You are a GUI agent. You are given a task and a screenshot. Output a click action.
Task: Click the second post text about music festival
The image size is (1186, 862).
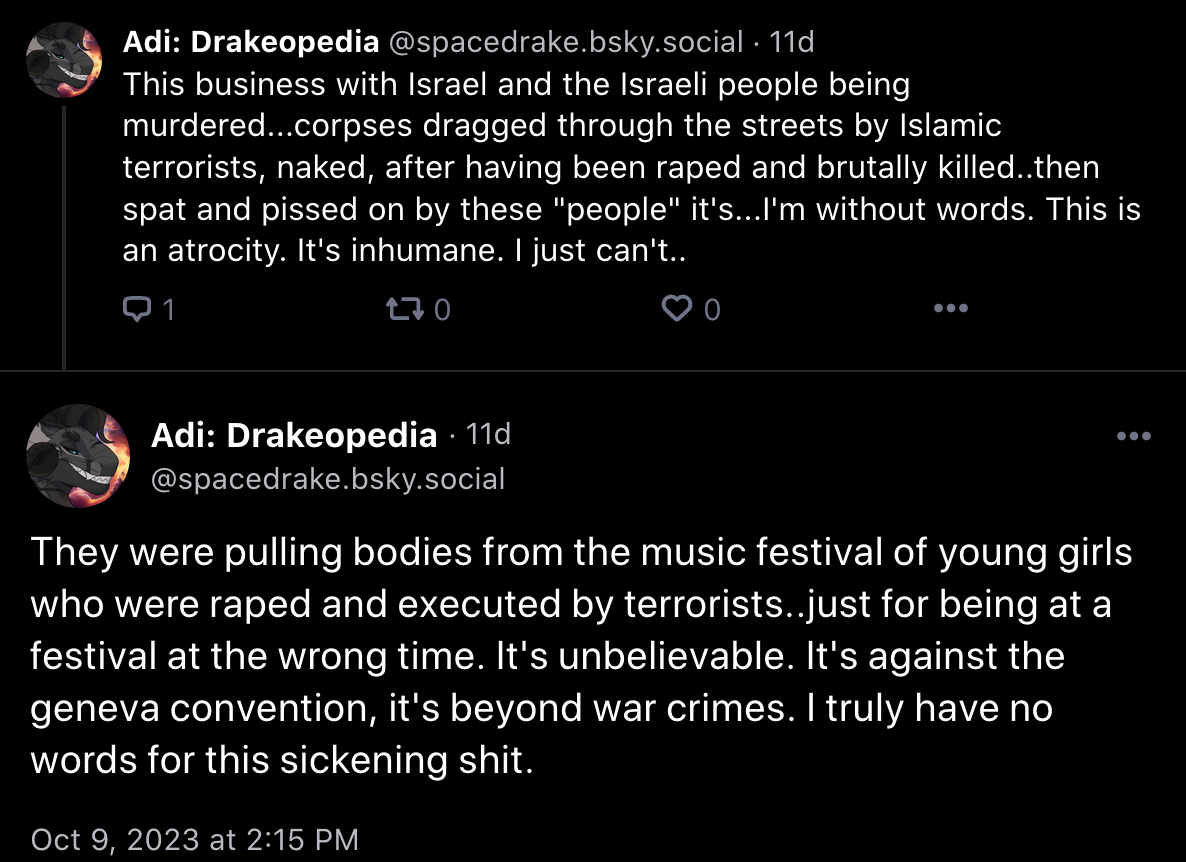tap(581, 656)
